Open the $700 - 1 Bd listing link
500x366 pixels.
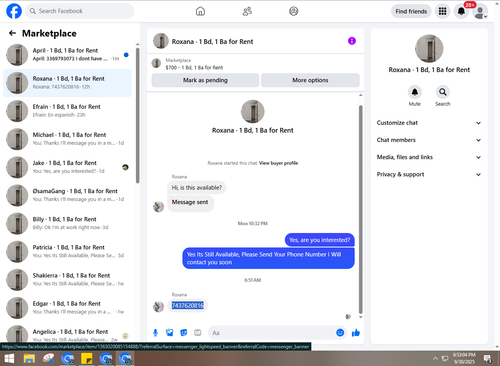[194, 67]
